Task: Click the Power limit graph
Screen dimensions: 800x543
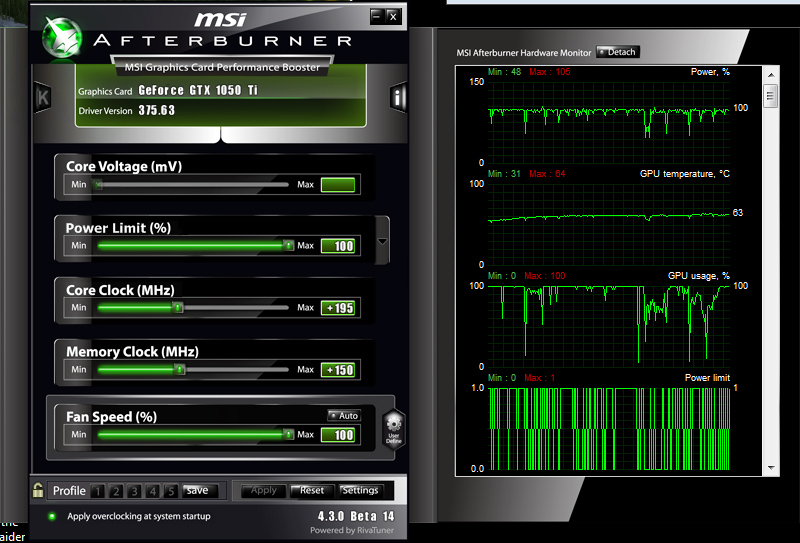Action: (609, 428)
